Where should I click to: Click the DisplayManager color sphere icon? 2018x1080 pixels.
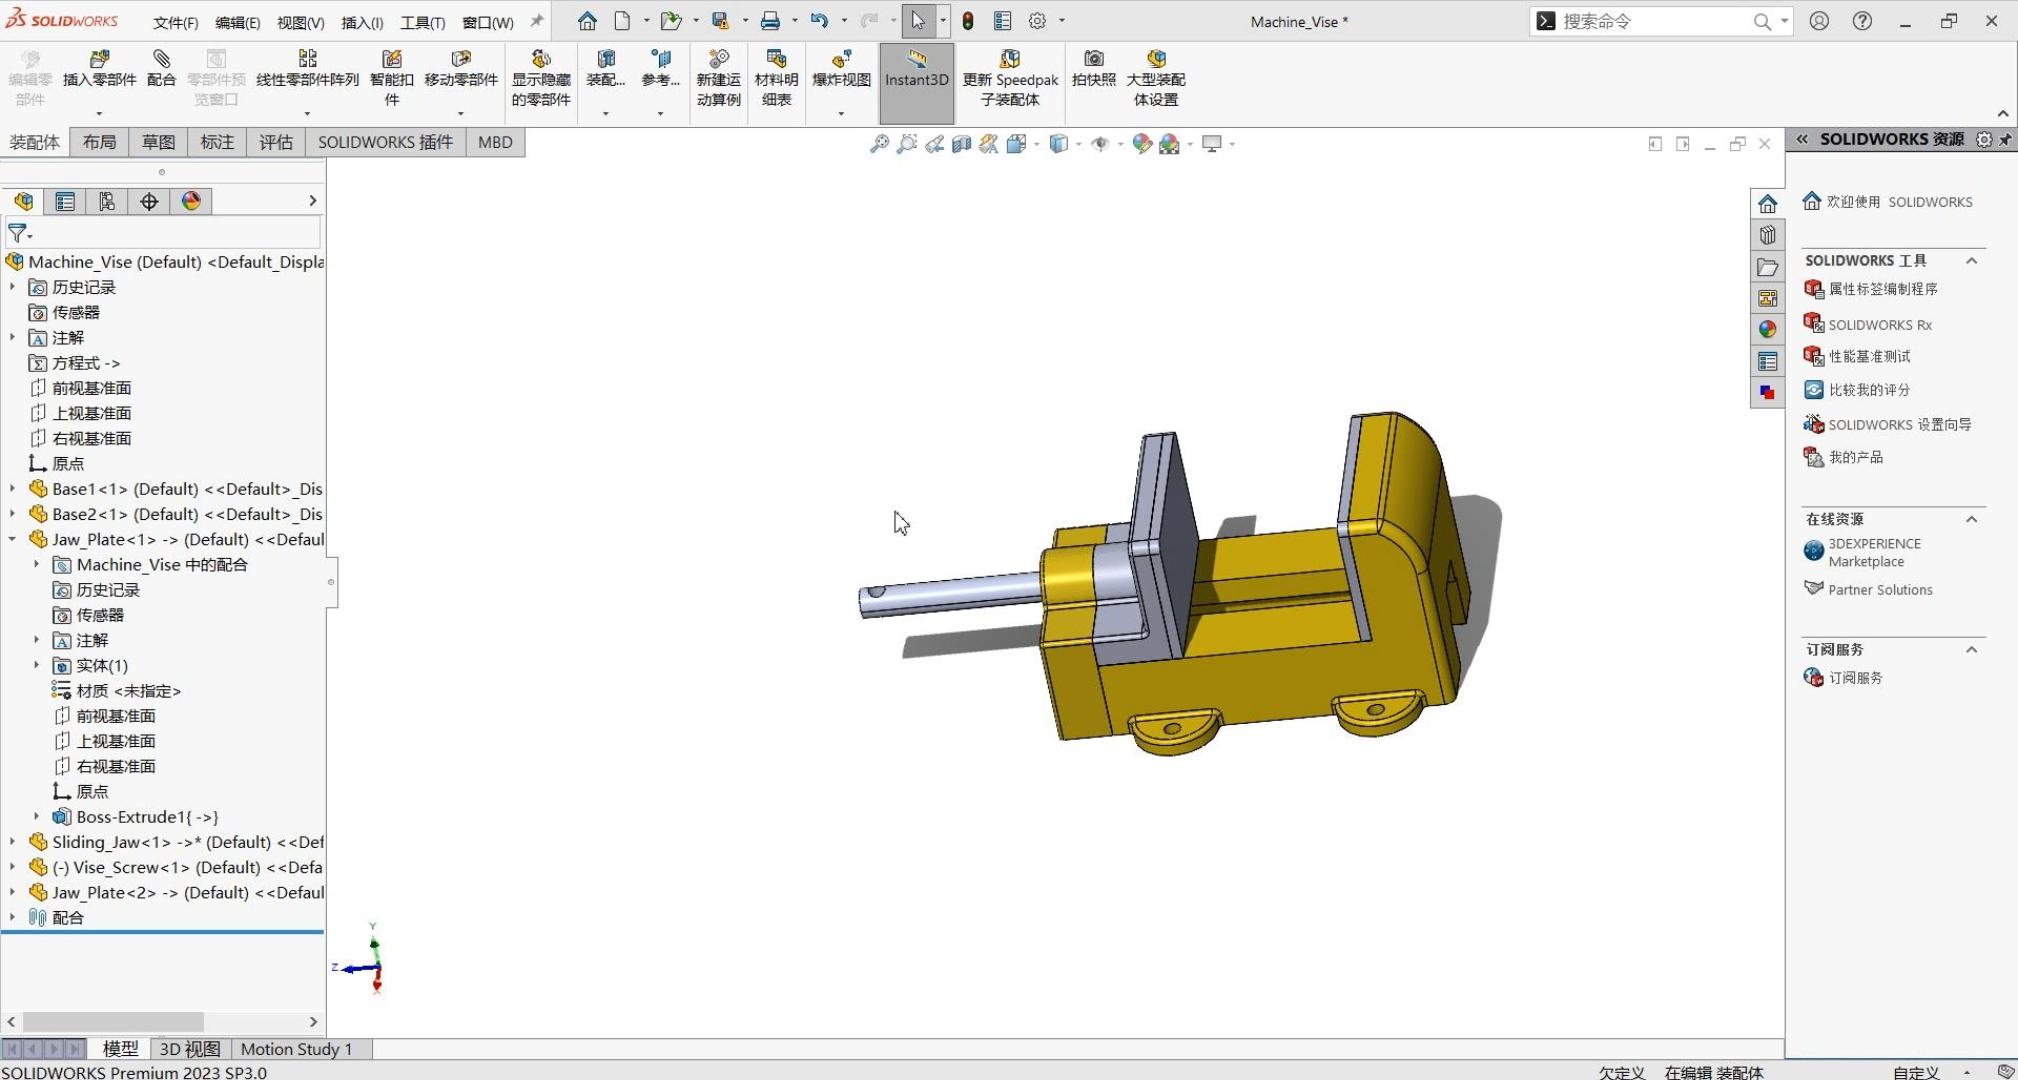(191, 202)
